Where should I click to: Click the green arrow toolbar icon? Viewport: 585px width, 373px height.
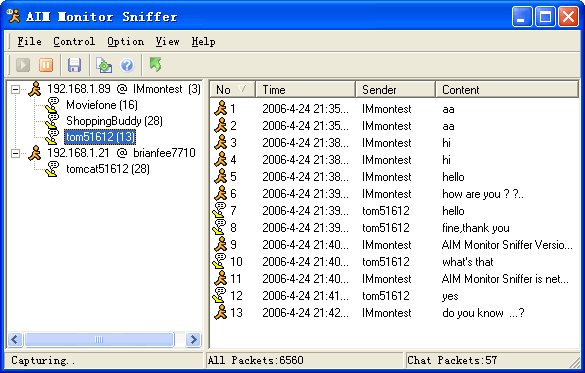(x=156, y=65)
